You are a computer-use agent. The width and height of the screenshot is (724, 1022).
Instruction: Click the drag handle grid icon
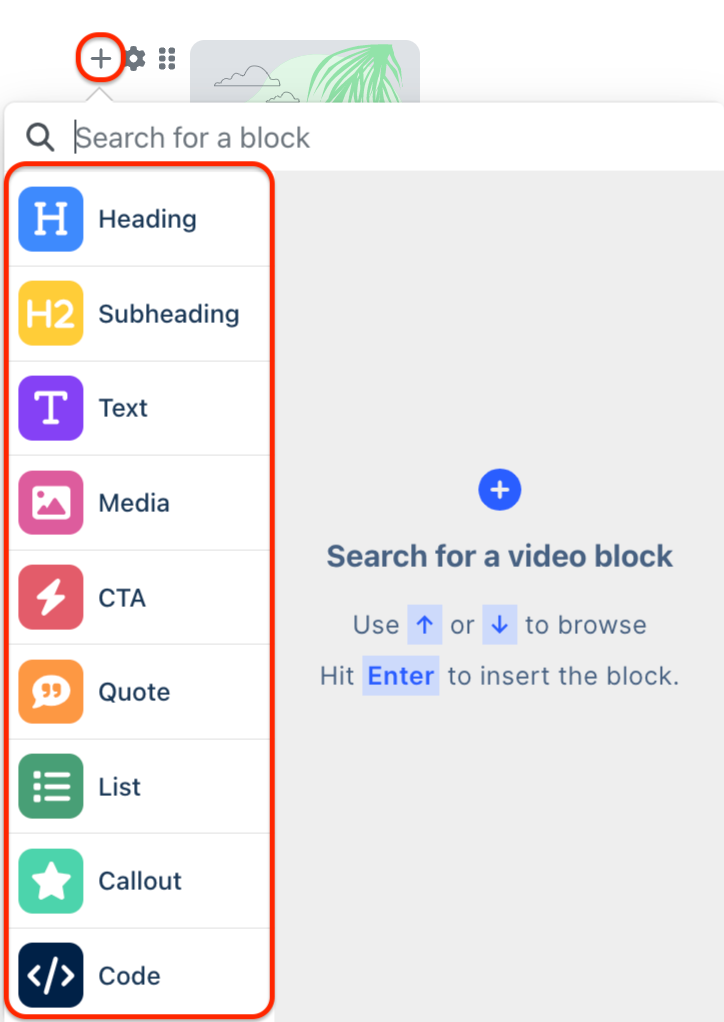click(166, 58)
